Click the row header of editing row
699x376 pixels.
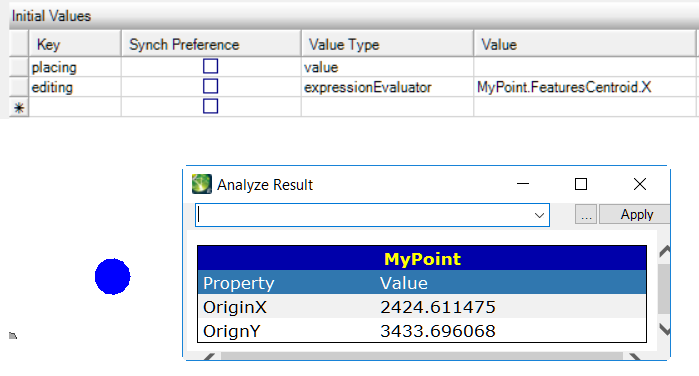click(19, 87)
